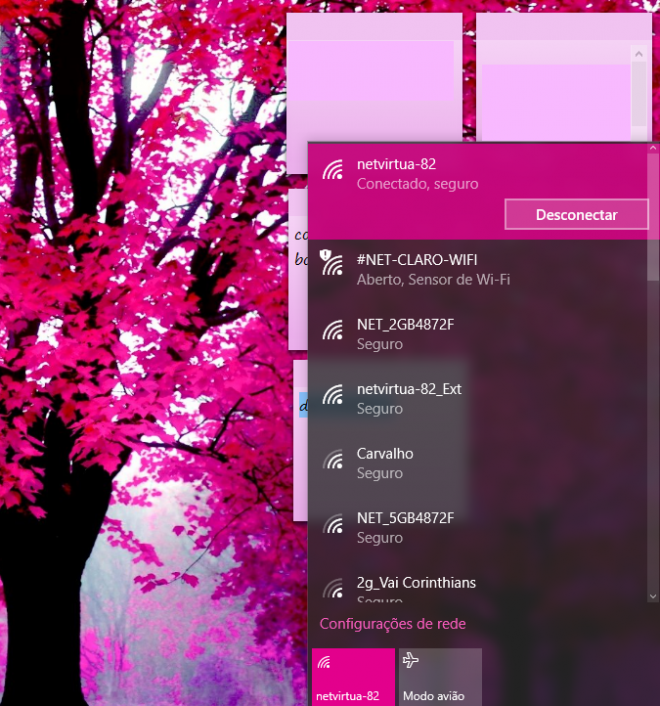The width and height of the screenshot is (660, 706).
Task: Click Wi-Fi signal icon of netvirtua-82 connected entry
Action: tap(333, 170)
